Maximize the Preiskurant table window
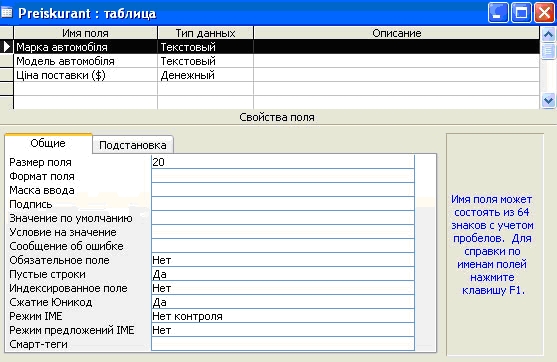The image size is (557, 362). 521,13
